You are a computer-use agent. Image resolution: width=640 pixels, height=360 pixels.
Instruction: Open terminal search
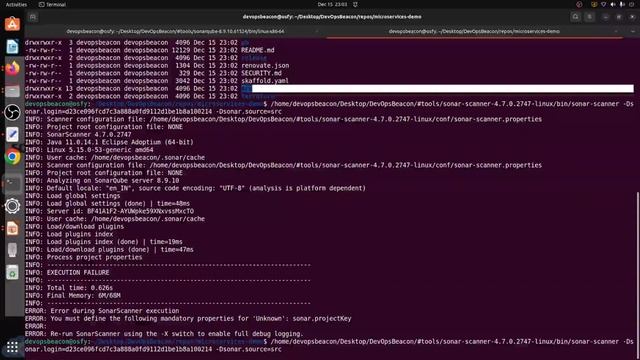(576, 17)
